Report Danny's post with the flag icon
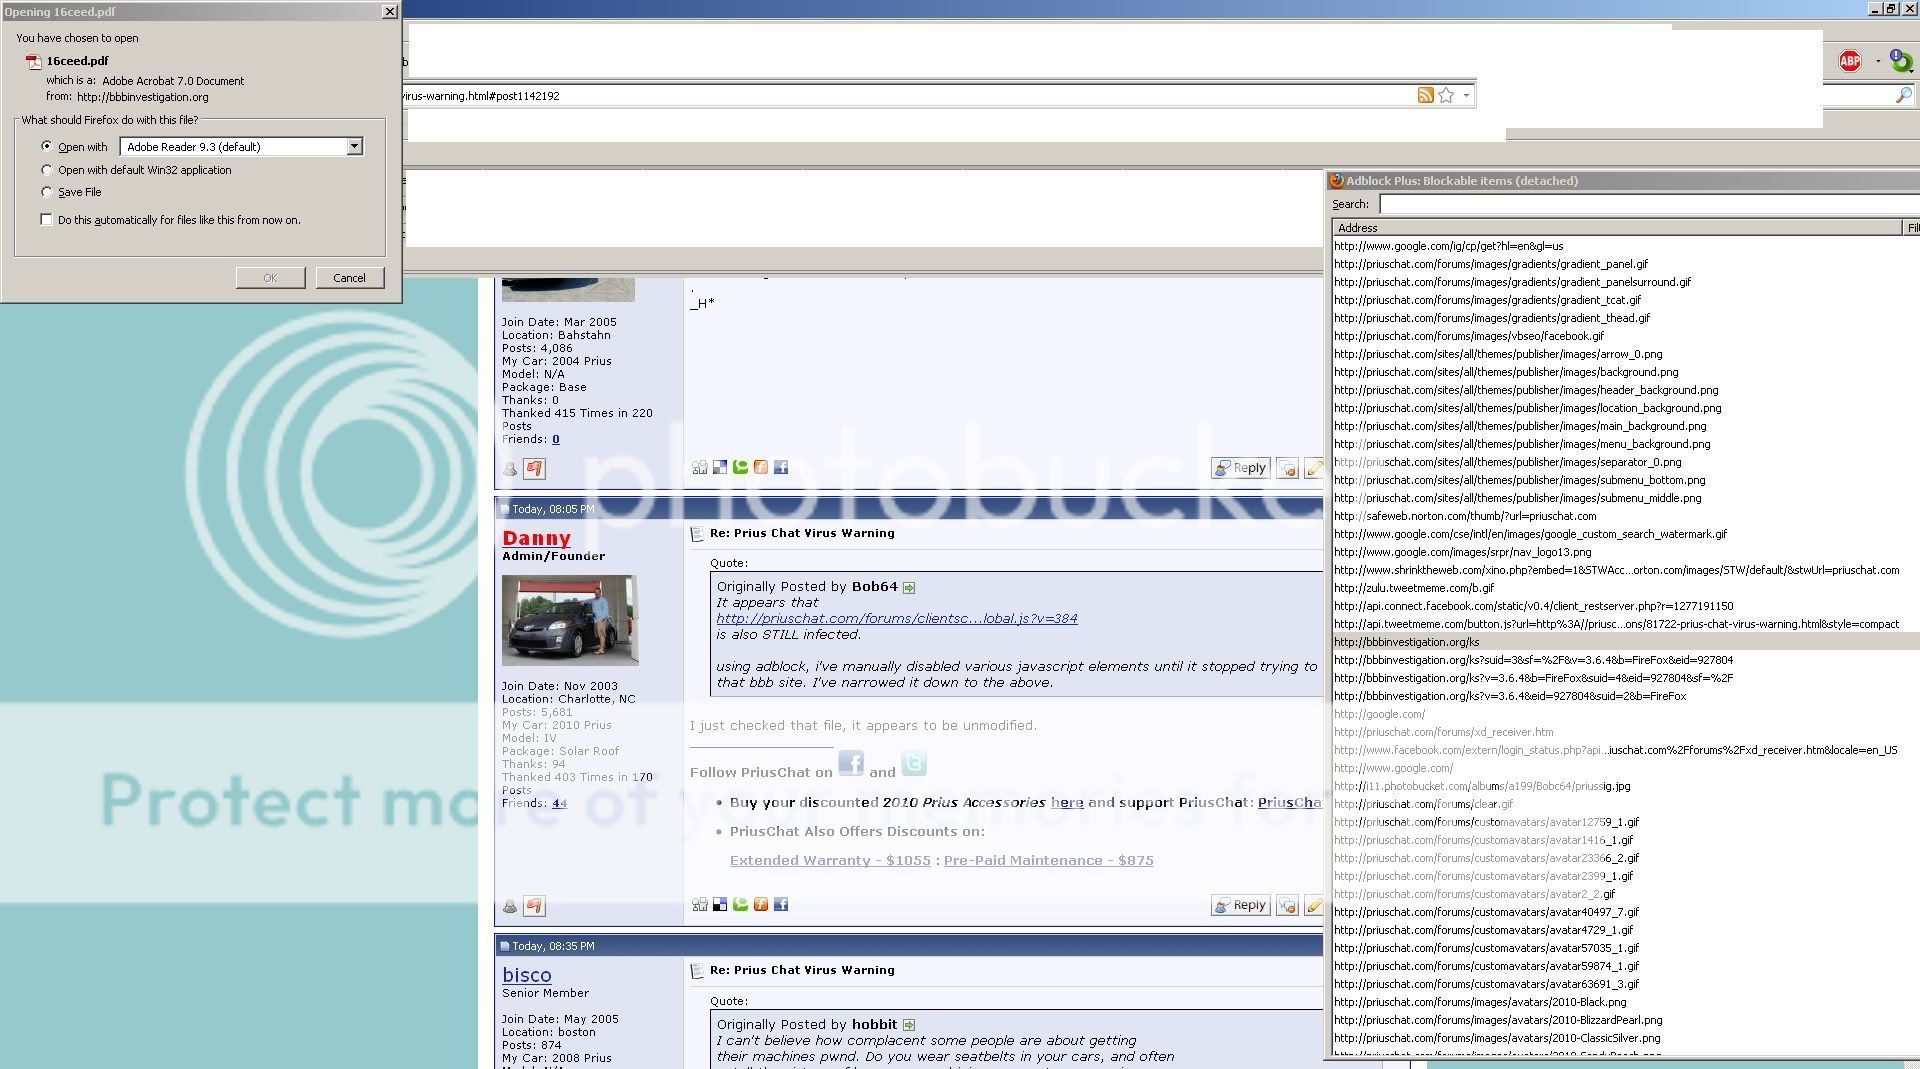The height and width of the screenshot is (1069, 1920). tap(534, 906)
